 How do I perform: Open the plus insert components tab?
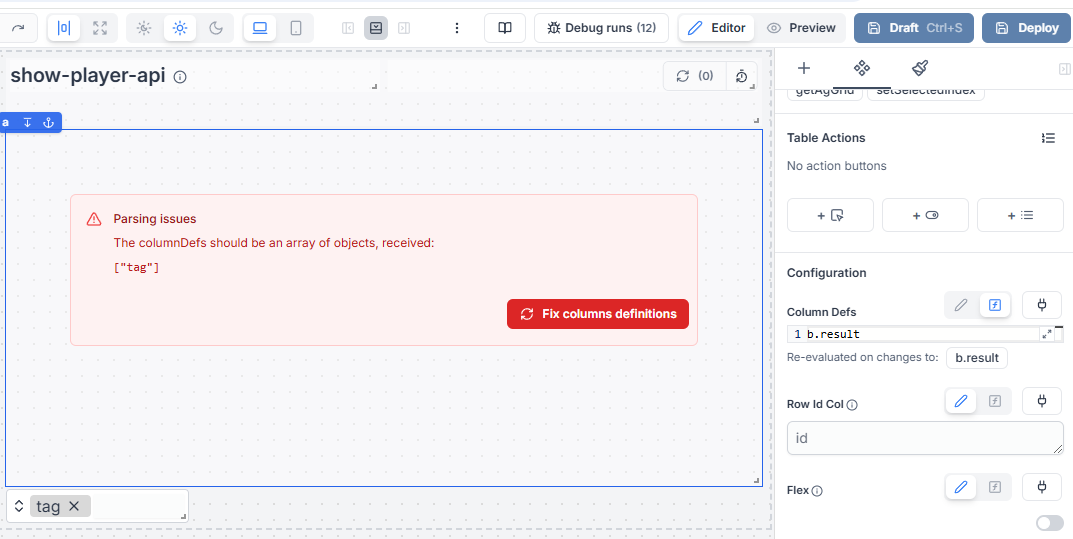tap(805, 68)
